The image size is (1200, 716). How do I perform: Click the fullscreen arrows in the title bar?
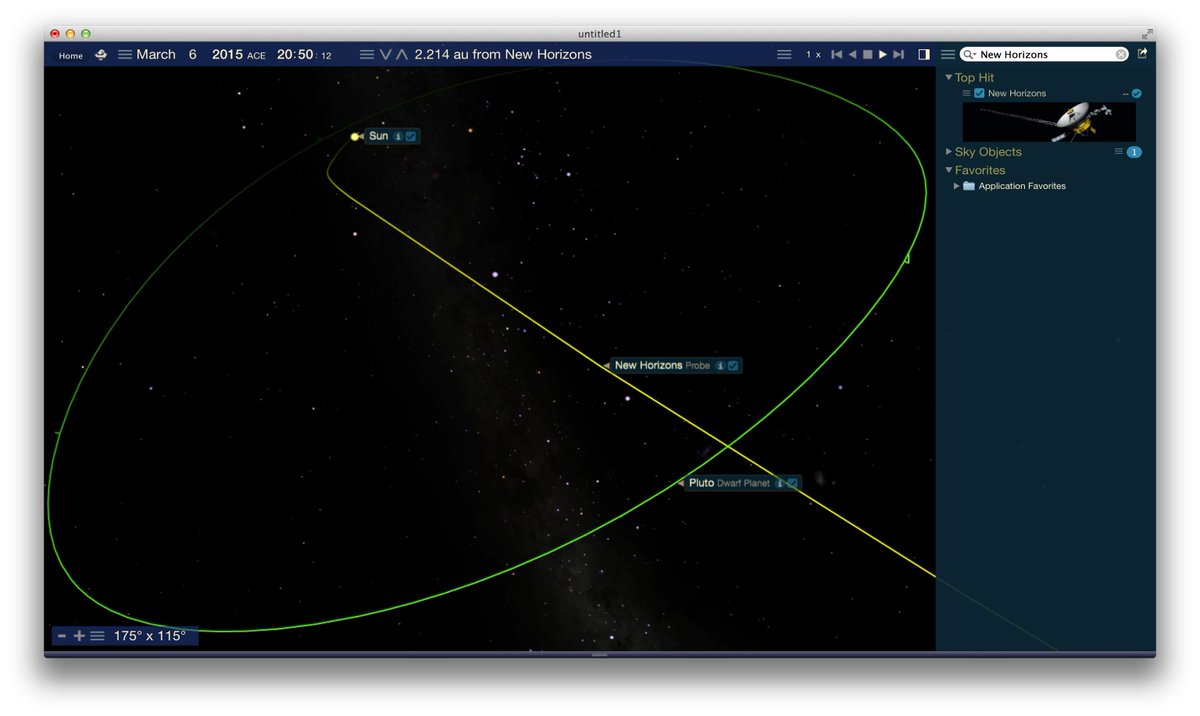point(1145,33)
